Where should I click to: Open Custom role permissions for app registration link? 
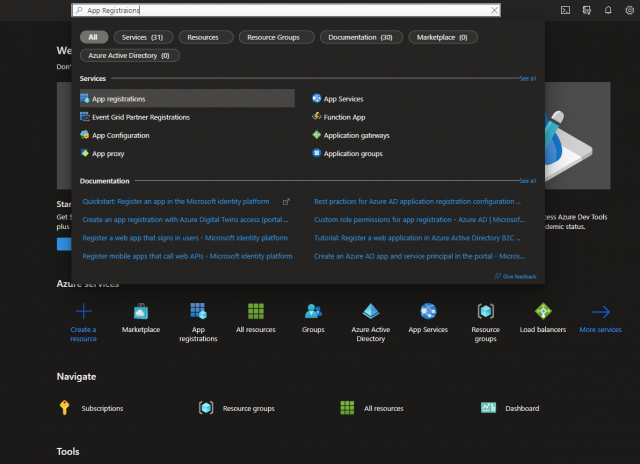click(x=420, y=220)
